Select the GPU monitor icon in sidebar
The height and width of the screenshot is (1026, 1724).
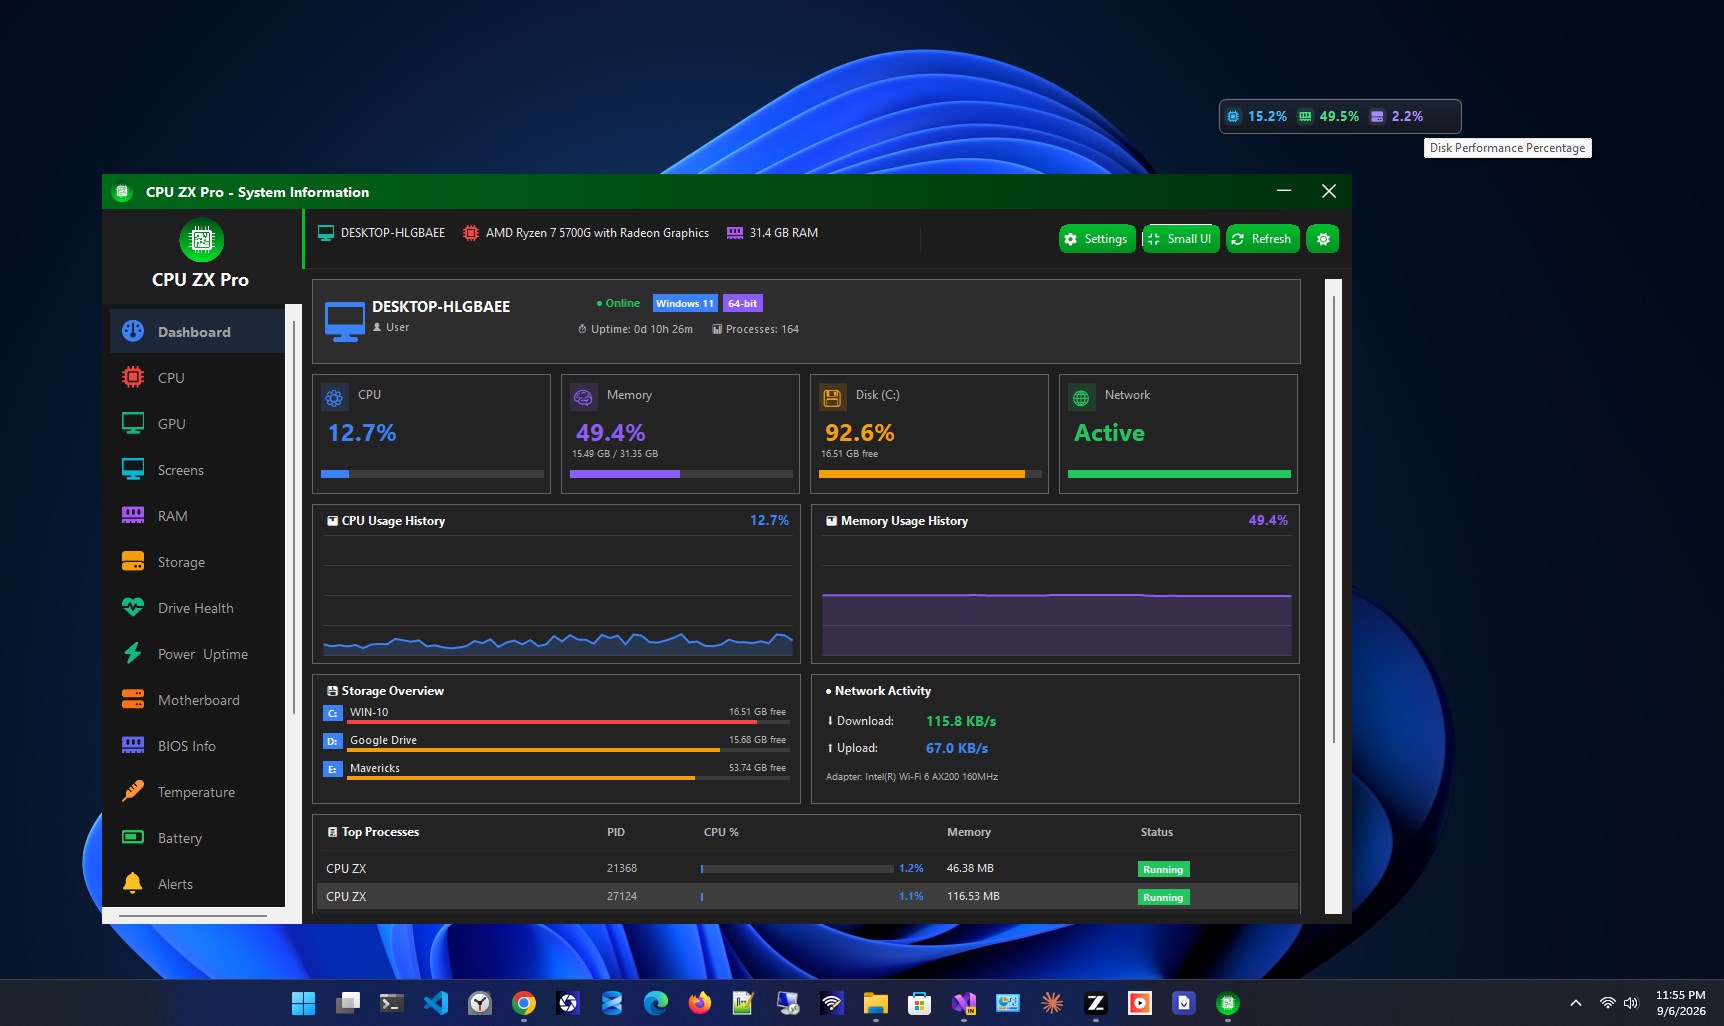pos(133,423)
